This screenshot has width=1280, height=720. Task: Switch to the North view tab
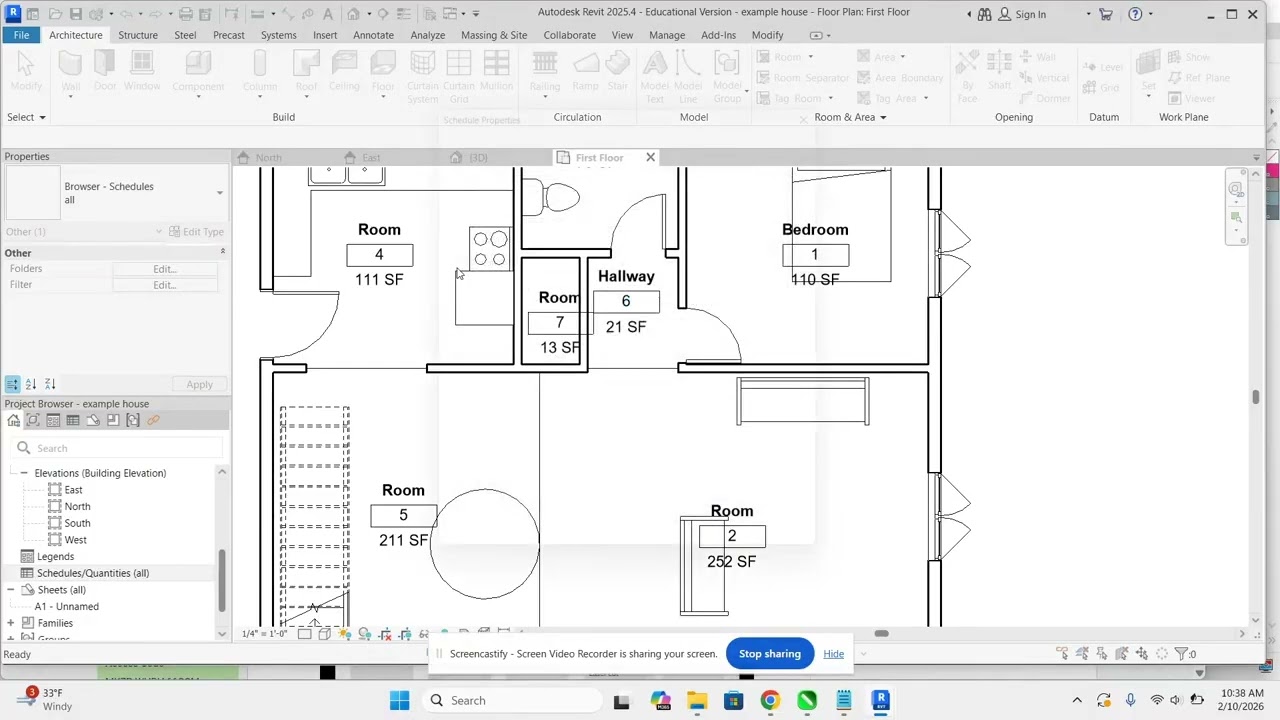click(268, 158)
